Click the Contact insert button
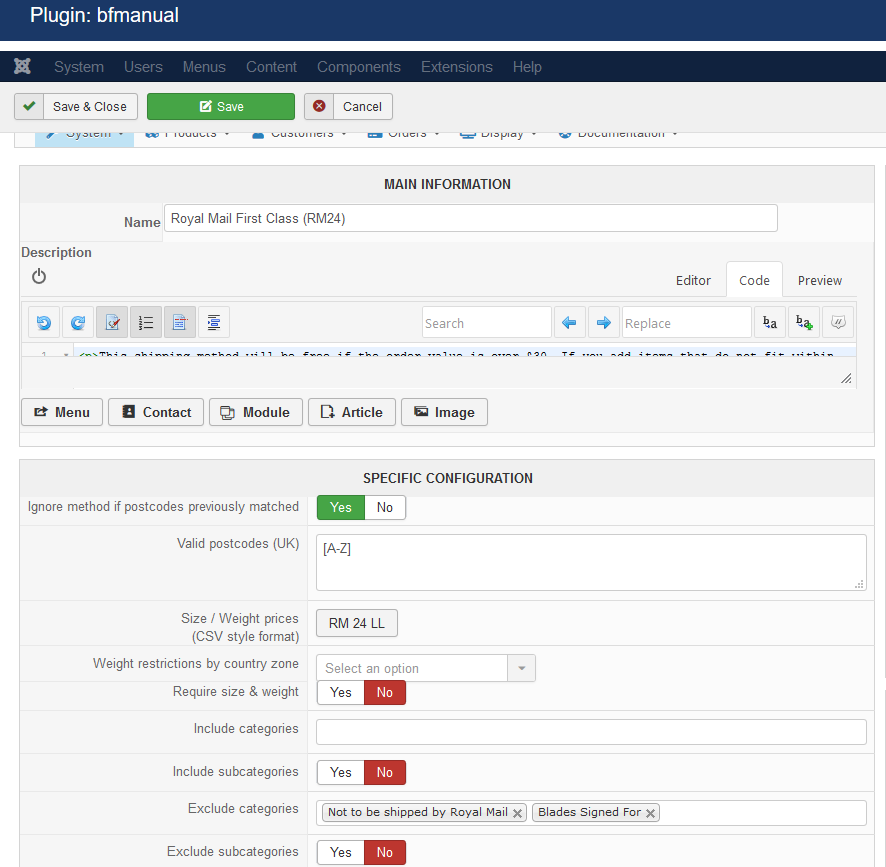The image size is (886, 867). point(156,412)
